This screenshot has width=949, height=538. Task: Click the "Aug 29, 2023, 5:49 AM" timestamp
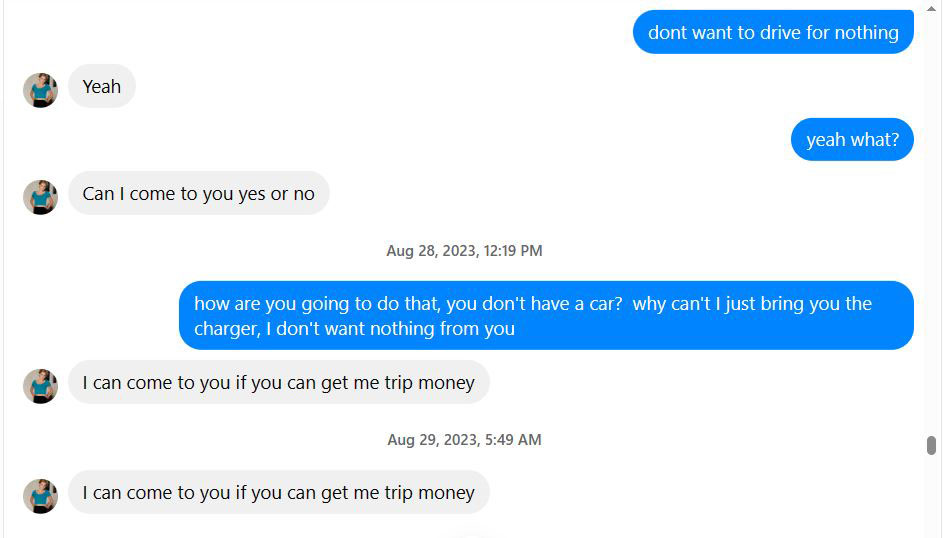(464, 440)
